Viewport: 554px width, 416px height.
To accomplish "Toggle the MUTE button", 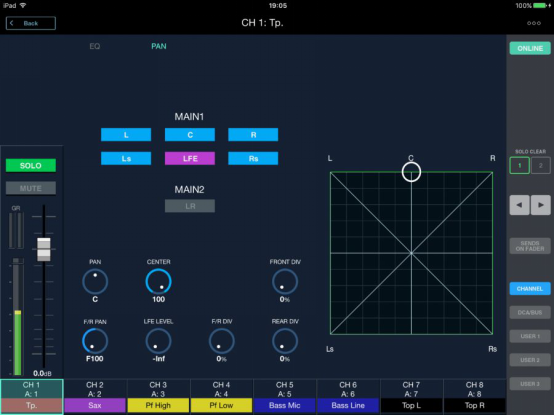I will (x=31, y=188).
